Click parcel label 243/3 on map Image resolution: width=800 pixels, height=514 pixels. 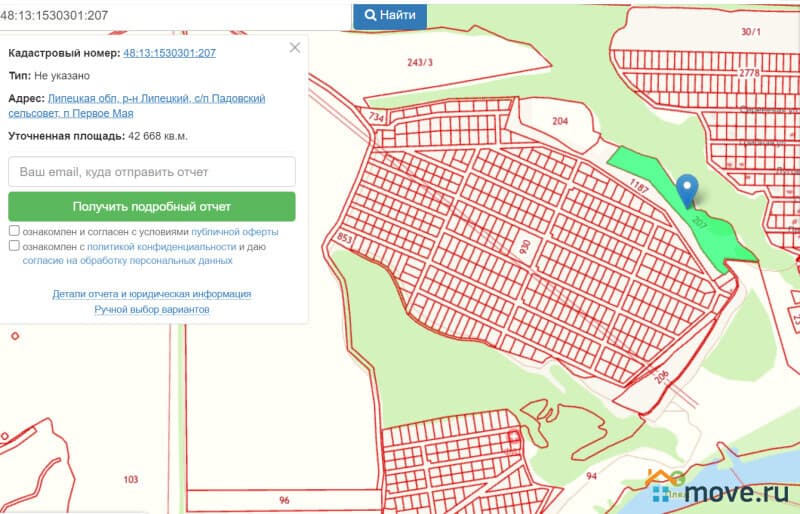pos(420,62)
